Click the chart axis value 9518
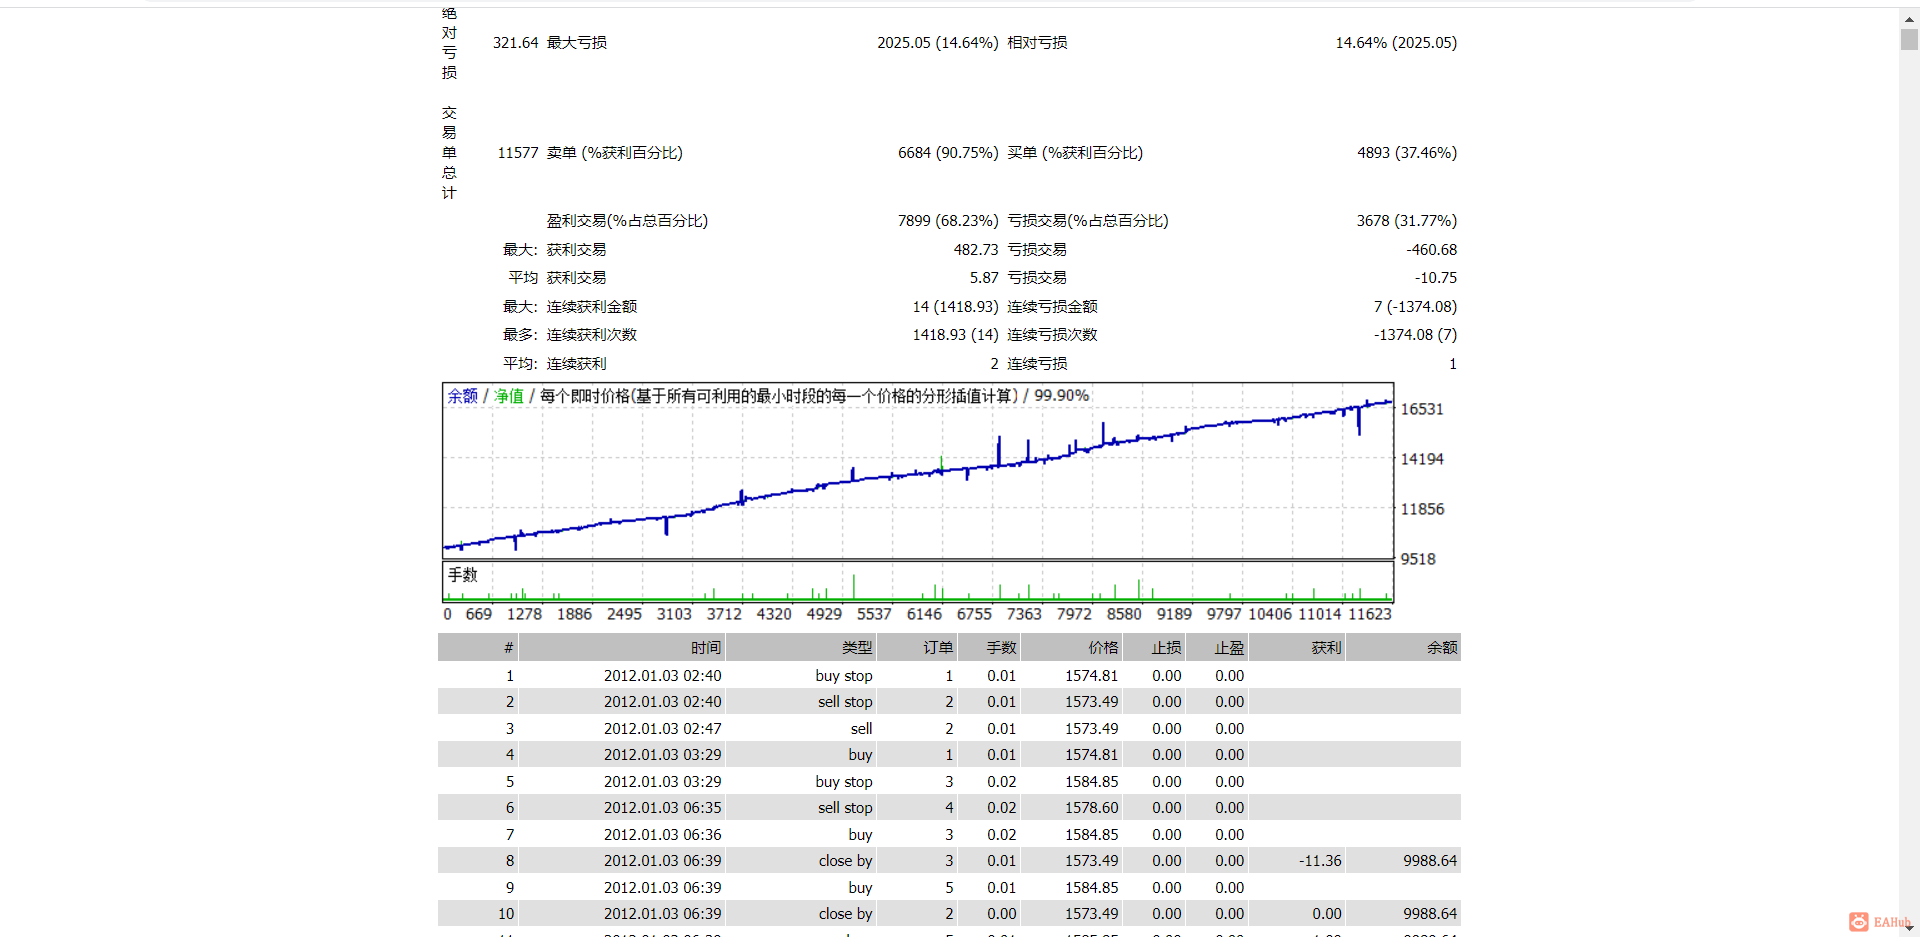Viewport: 1920px width, 937px height. click(x=1418, y=559)
